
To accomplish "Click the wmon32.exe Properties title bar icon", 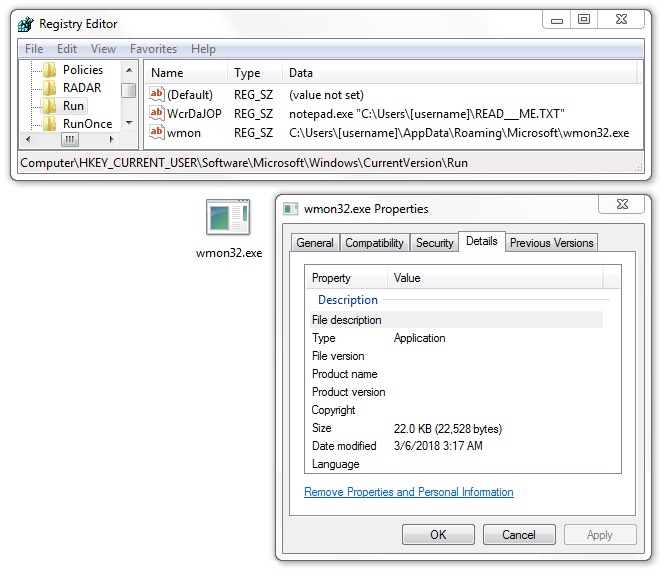I will coord(290,209).
